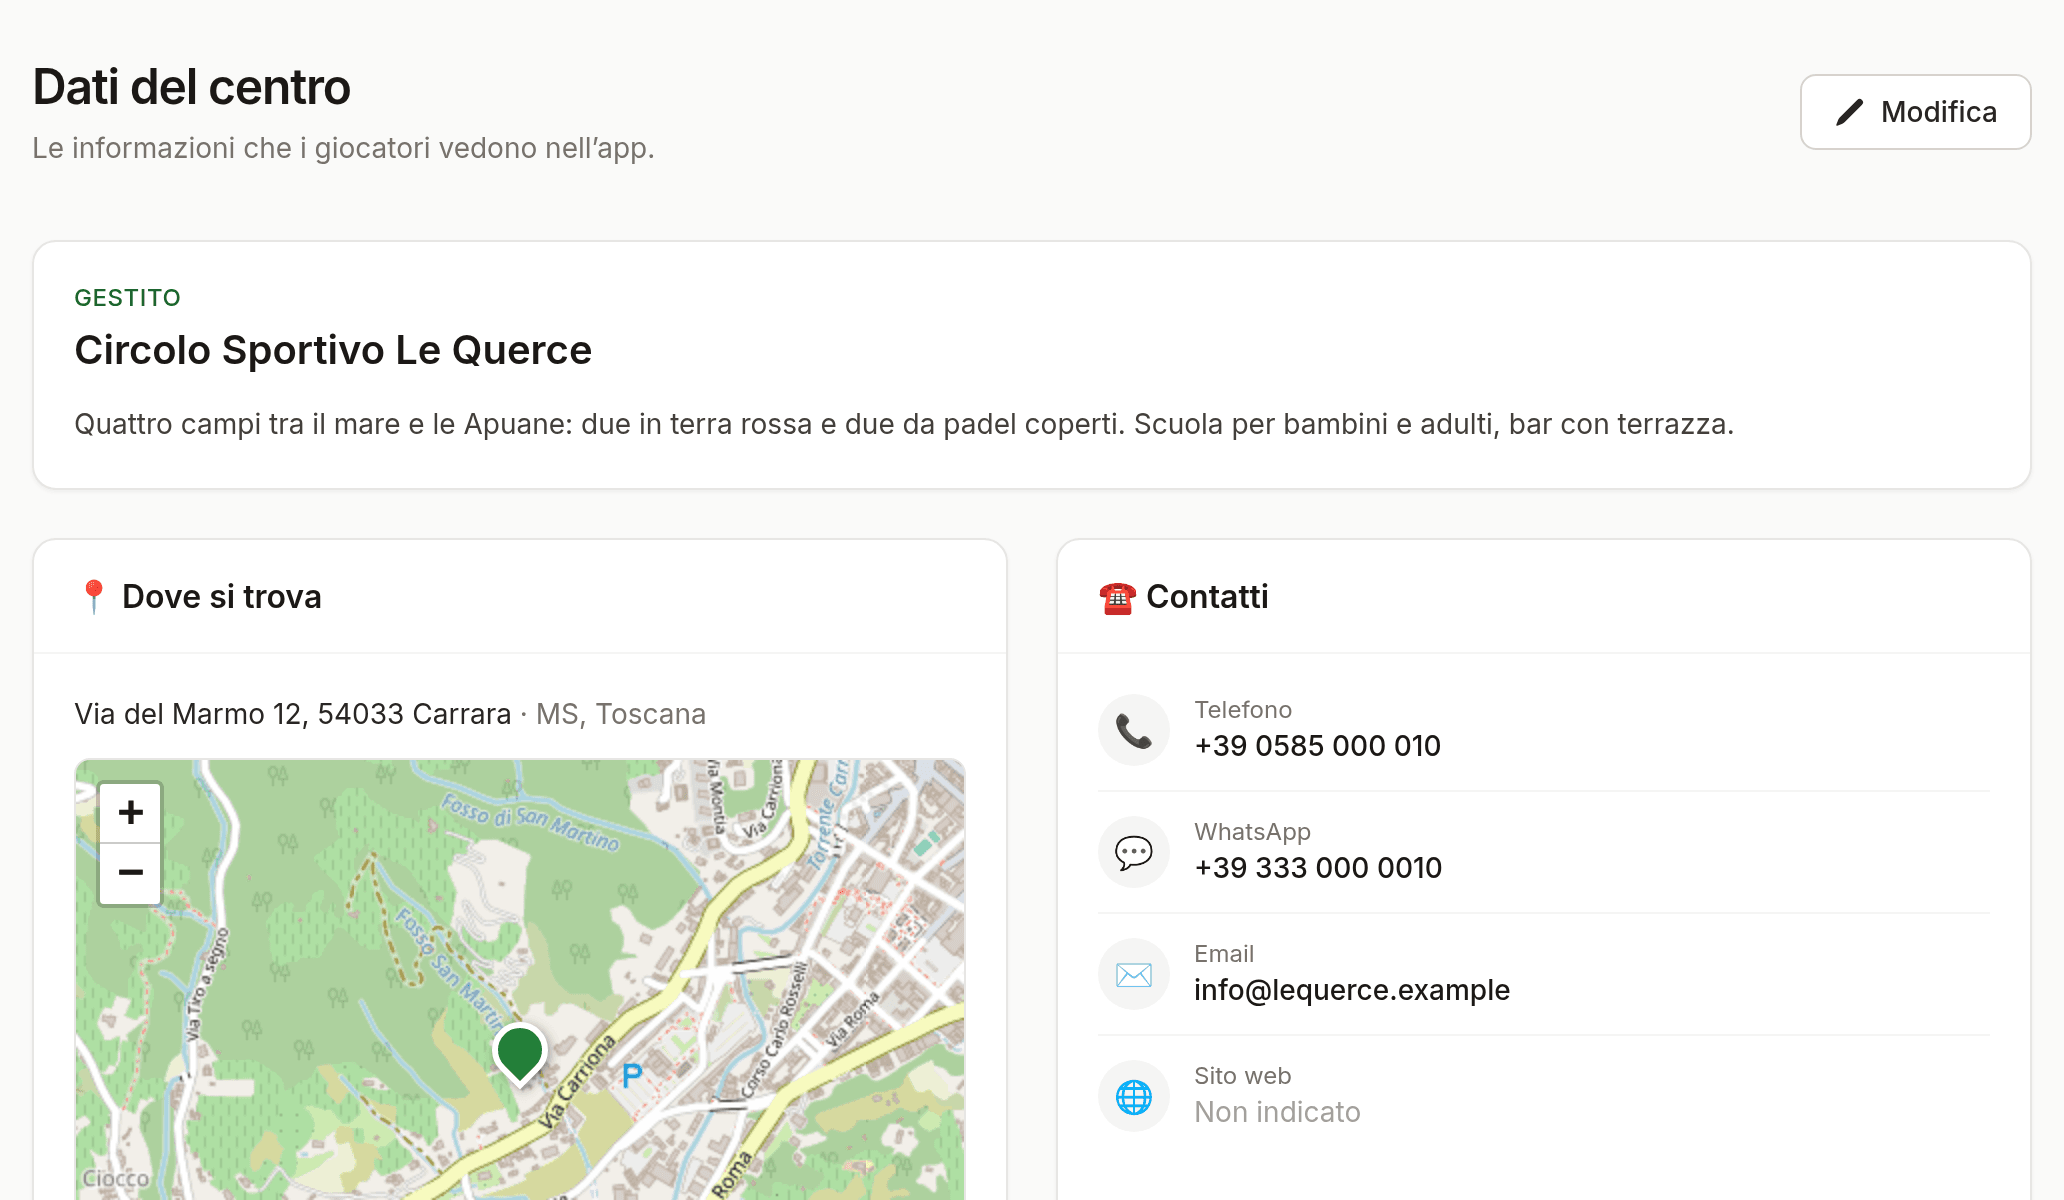
Task: Click the blue parking P symbol
Action: 632,1076
